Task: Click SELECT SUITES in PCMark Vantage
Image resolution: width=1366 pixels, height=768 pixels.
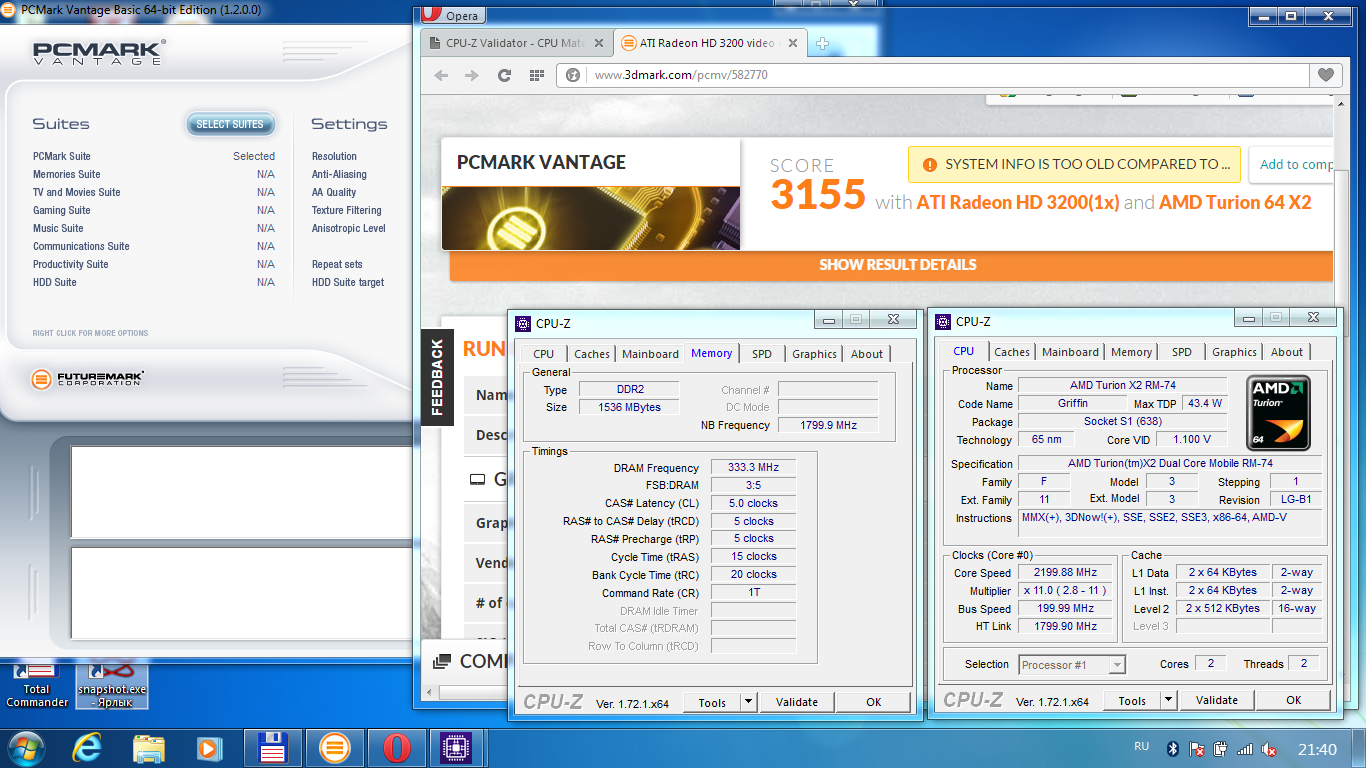Action: (230, 124)
